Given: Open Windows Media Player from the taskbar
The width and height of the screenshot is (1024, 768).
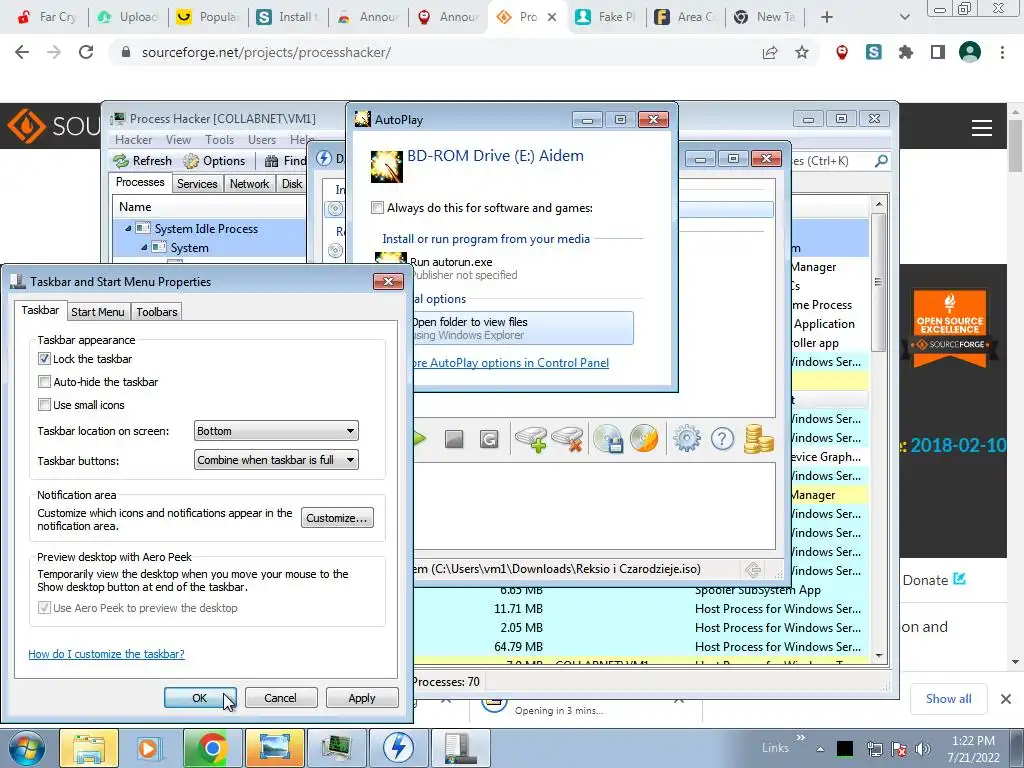Looking at the screenshot, I should (150, 748).
